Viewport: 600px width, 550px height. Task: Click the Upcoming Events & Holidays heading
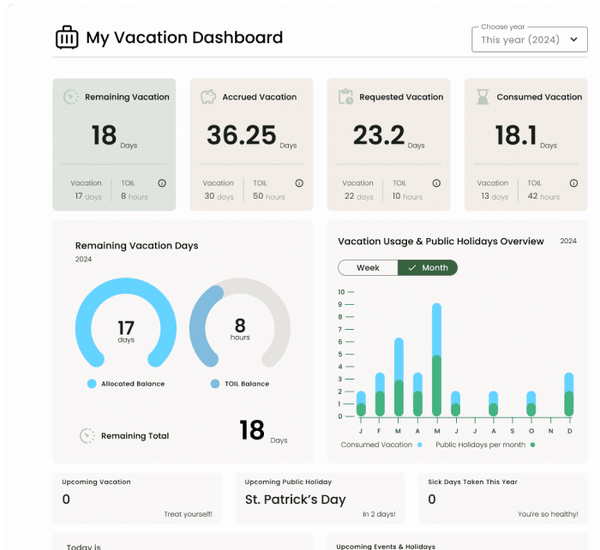[386, 546]
